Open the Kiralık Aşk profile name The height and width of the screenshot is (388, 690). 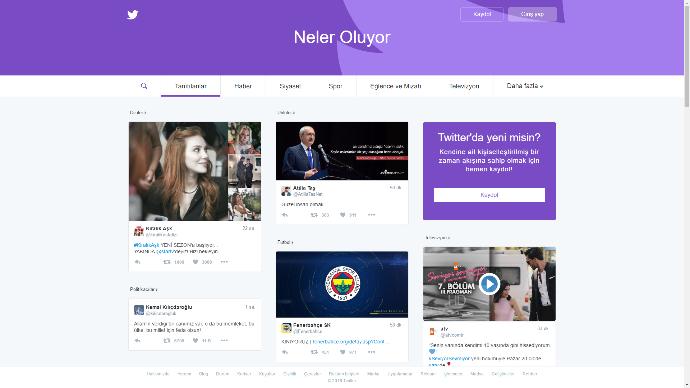(x=159, y=228)
